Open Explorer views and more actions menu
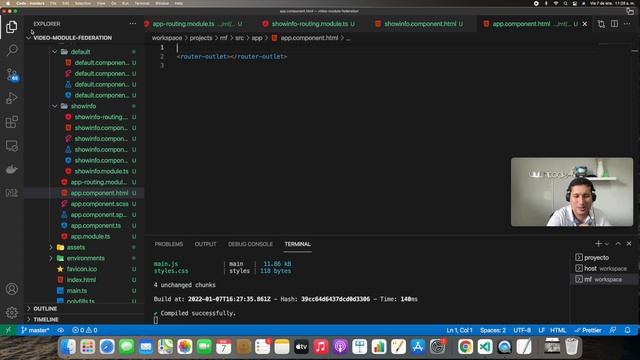The height and width of the screenshot is (360, 640). (133, 24)
